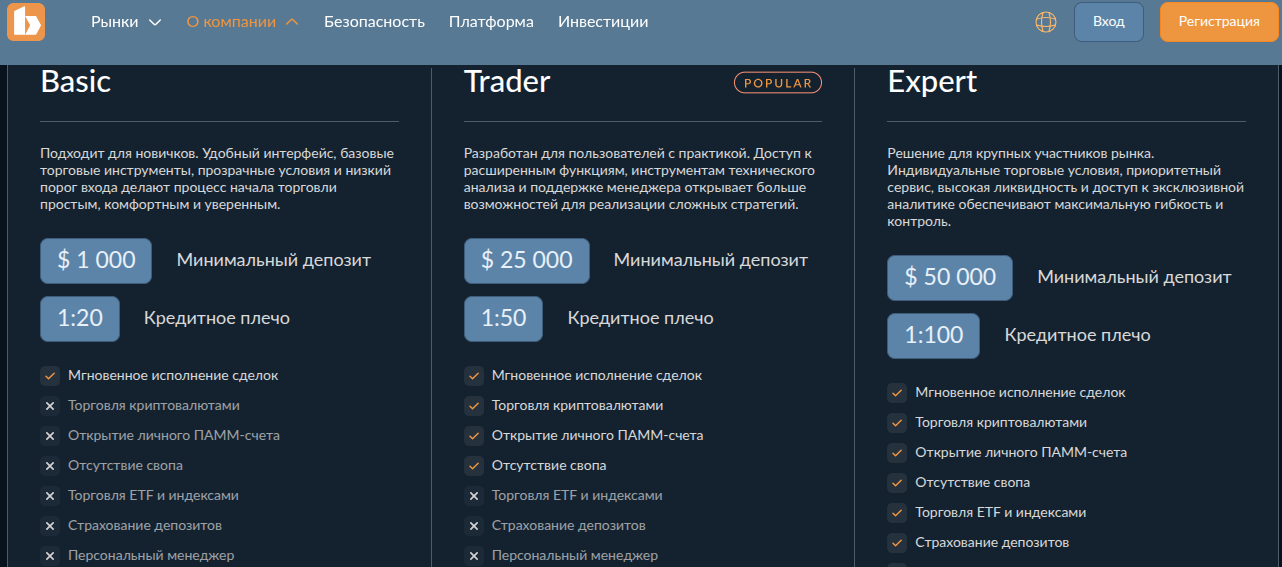Screen dimensions: 1282x567
Task: Go to the Платформа menu item
Action: pos(491,22)
